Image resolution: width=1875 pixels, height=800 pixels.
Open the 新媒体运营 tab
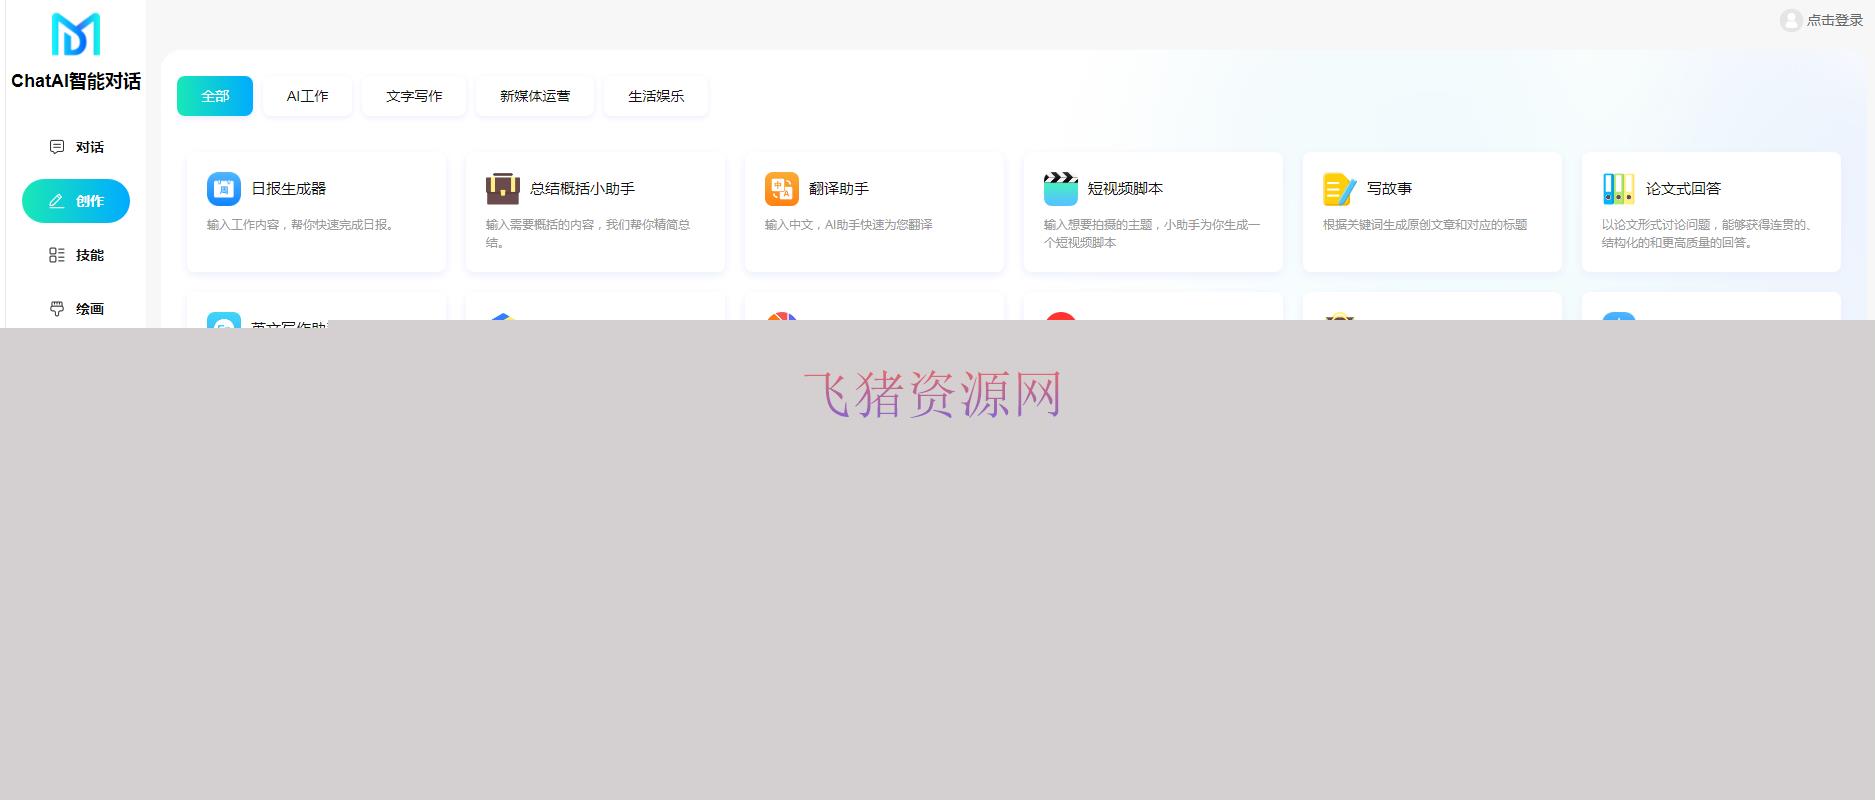point(535,96)
